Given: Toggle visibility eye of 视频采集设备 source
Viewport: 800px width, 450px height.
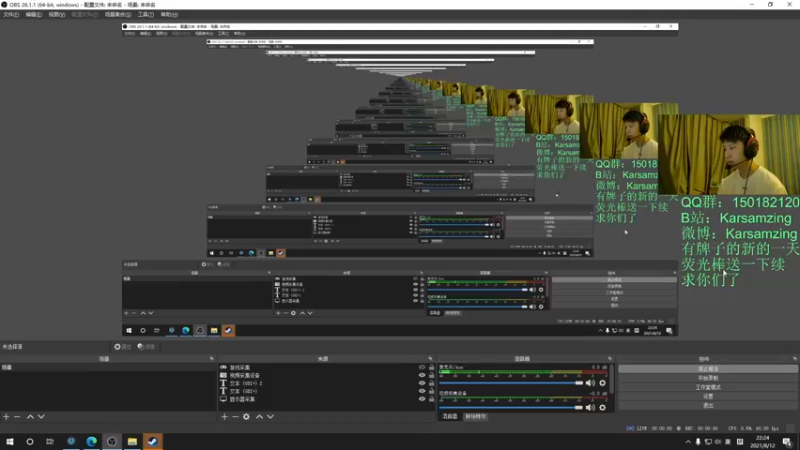Looking at the screenshot, I should pos(422,375).
